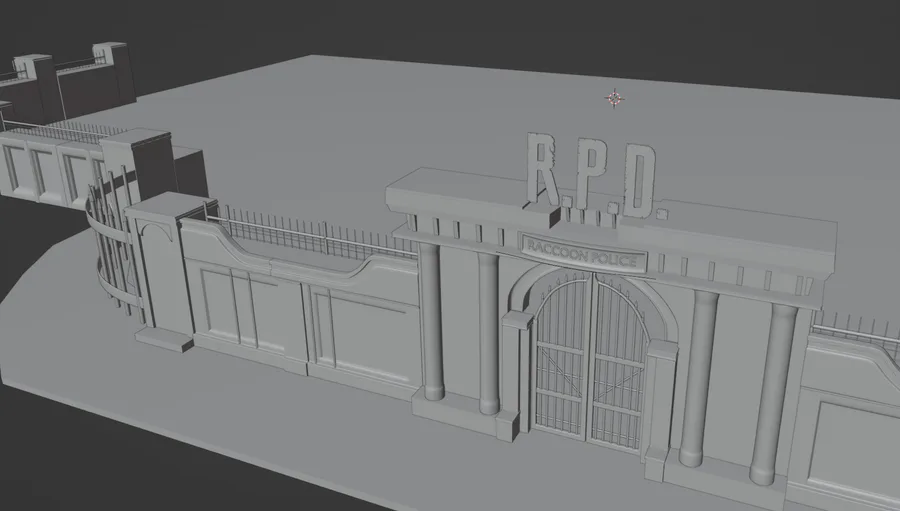The height and width of the screenshot is (511, 900).
Task: Select the RACCOON POLICE sign plate
Action: 583,253
